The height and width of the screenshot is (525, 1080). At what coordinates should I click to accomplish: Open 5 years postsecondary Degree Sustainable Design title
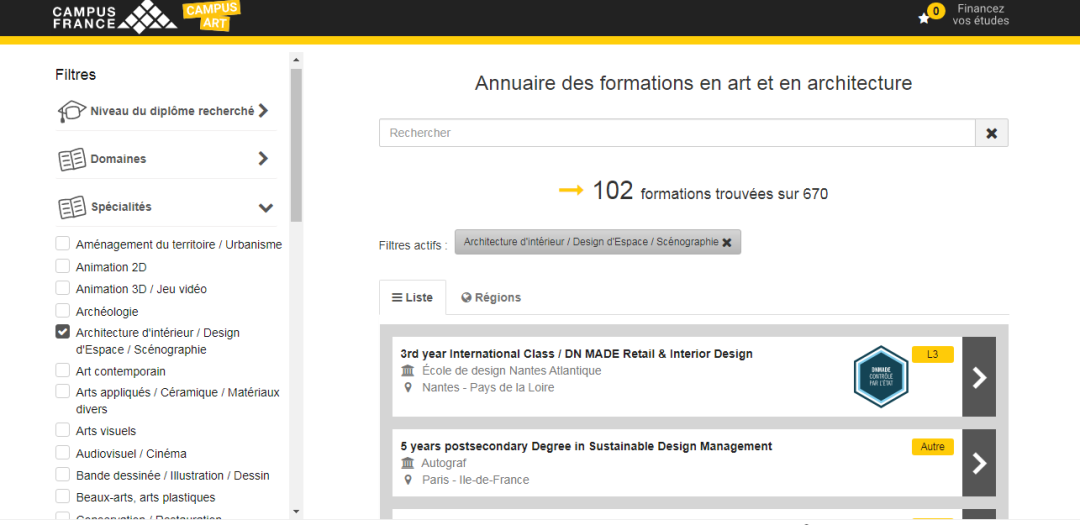[x=586, y=446]
